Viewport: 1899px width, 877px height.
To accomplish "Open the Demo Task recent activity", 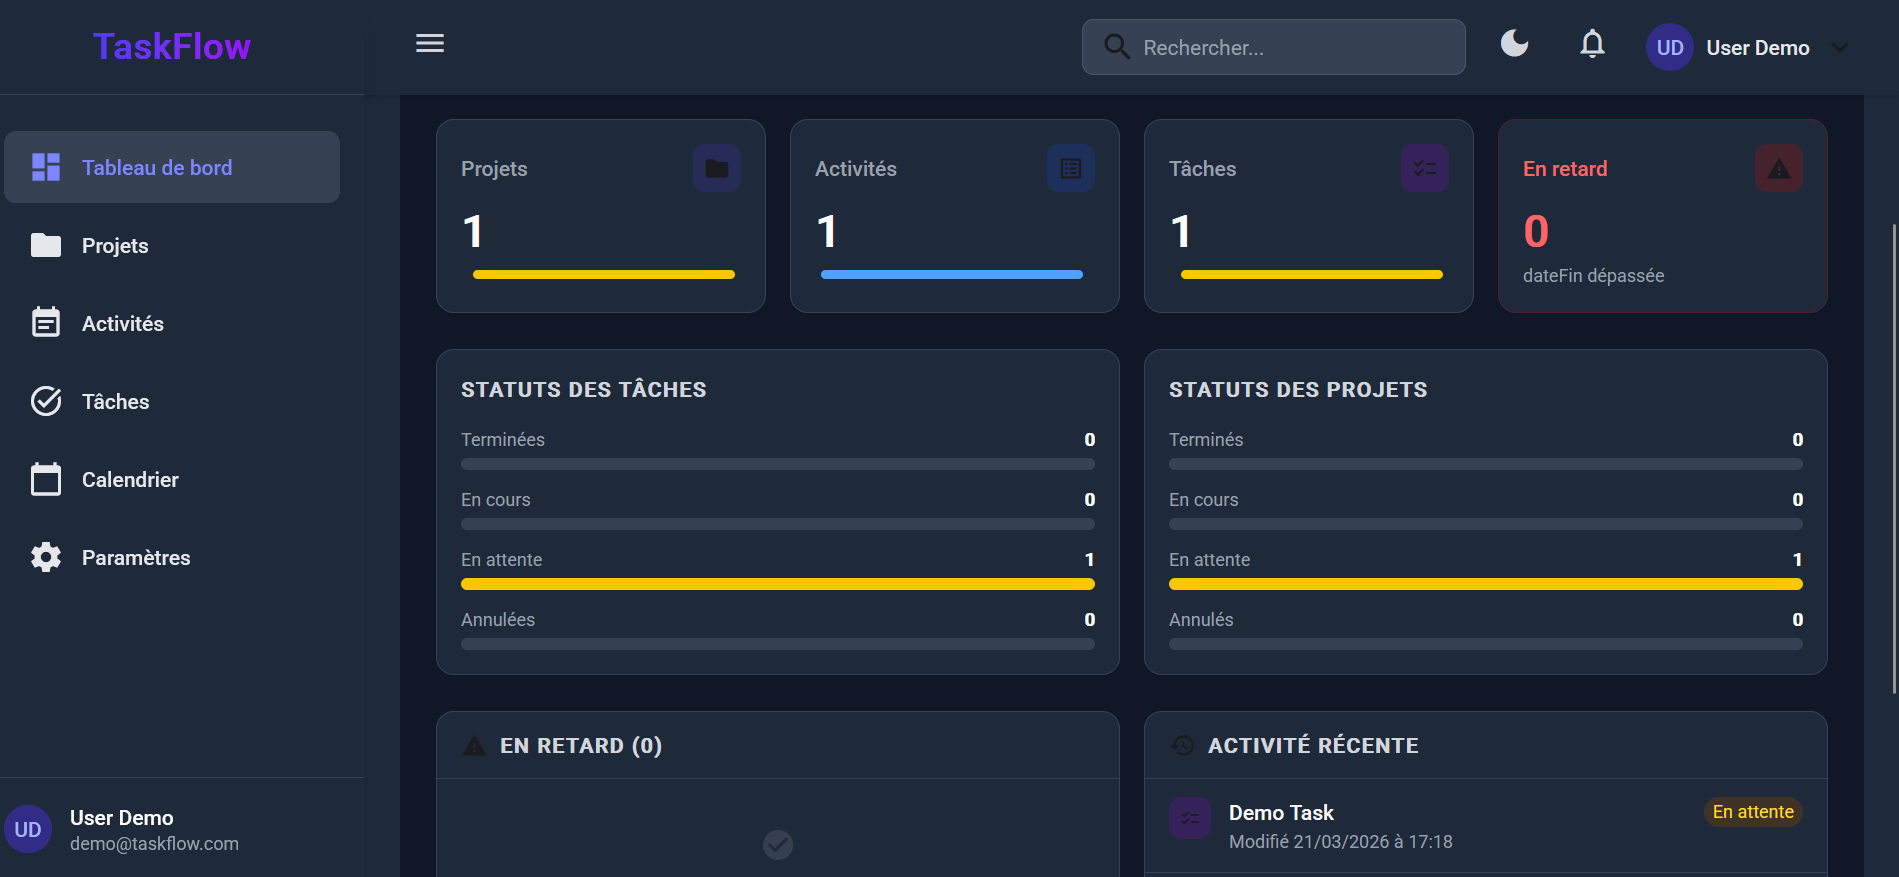I will click(1281, 813).
